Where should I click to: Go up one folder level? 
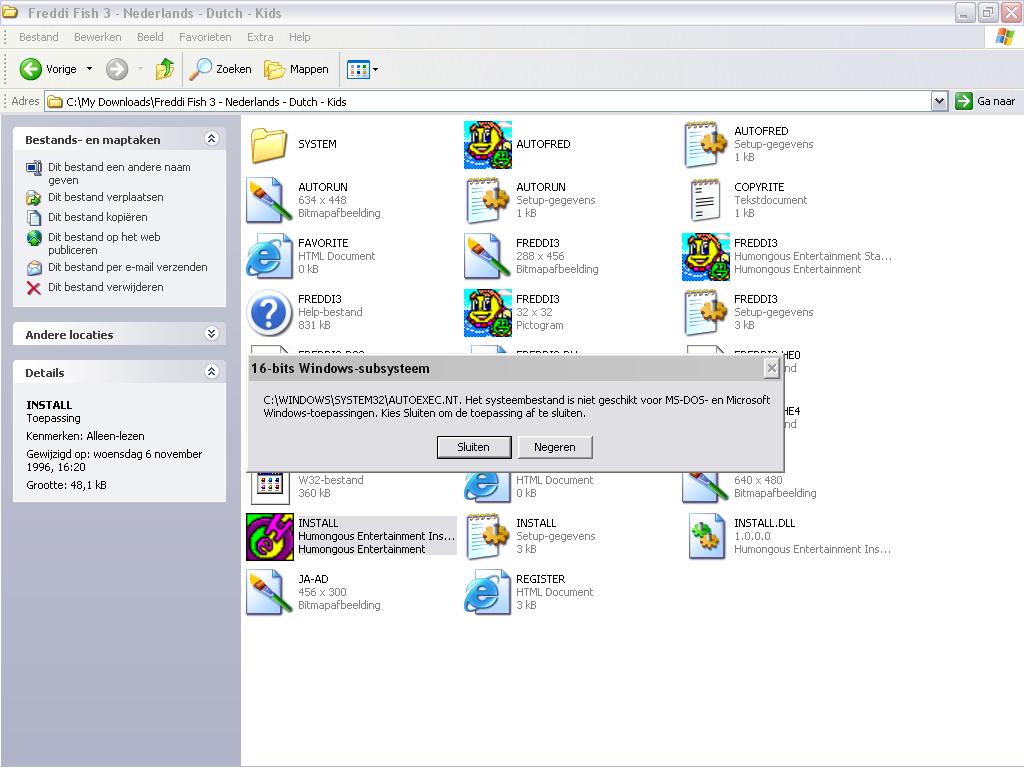point(165,69)
